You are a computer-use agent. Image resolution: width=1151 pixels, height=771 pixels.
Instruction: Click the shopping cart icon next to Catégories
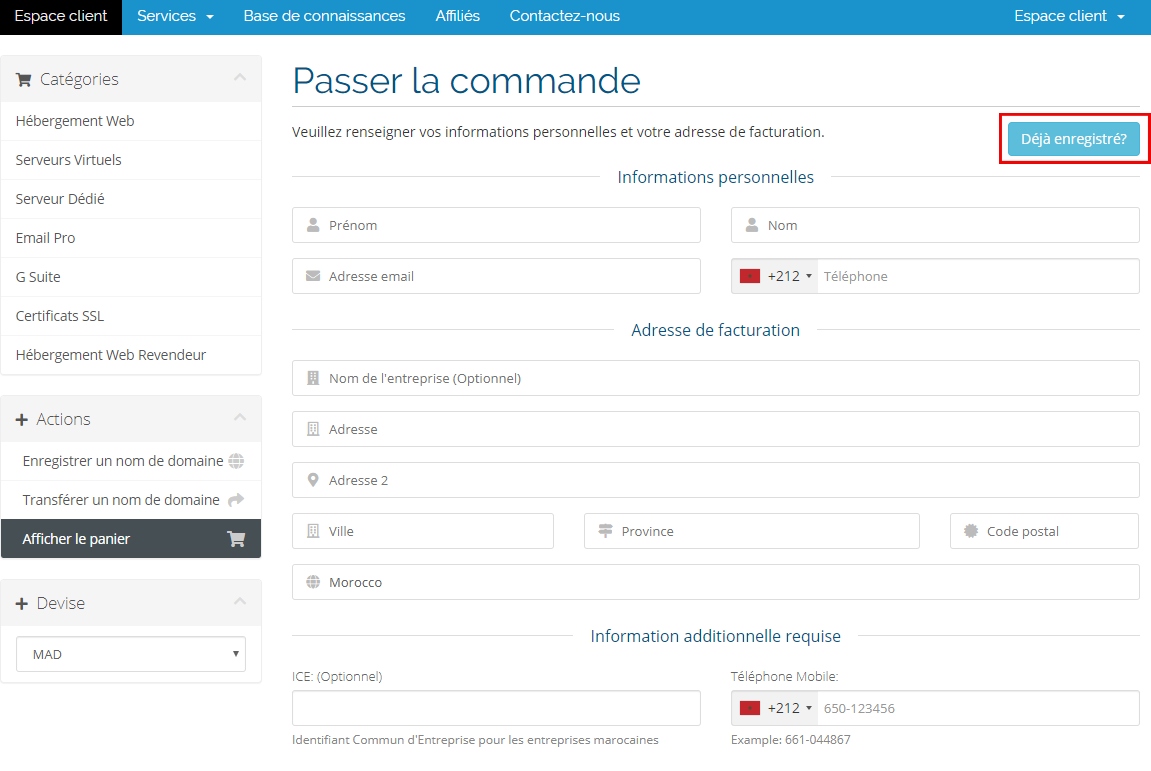pyautogui.click(x=23, y=79)
